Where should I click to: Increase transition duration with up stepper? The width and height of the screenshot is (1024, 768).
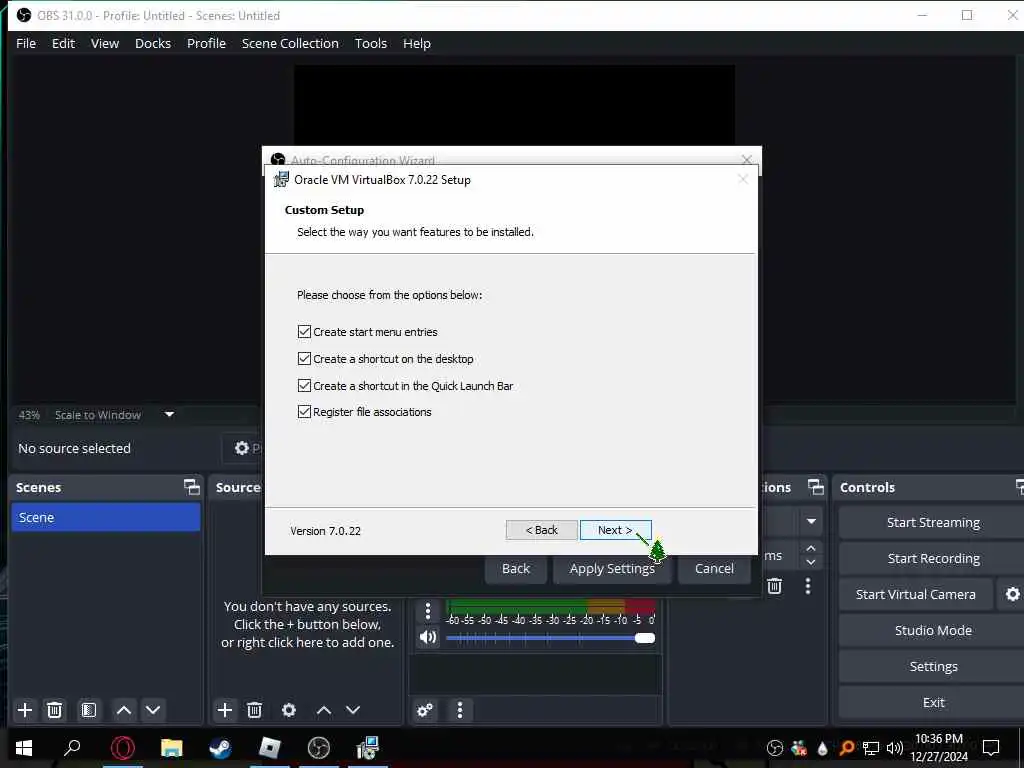tap(811, 548)
